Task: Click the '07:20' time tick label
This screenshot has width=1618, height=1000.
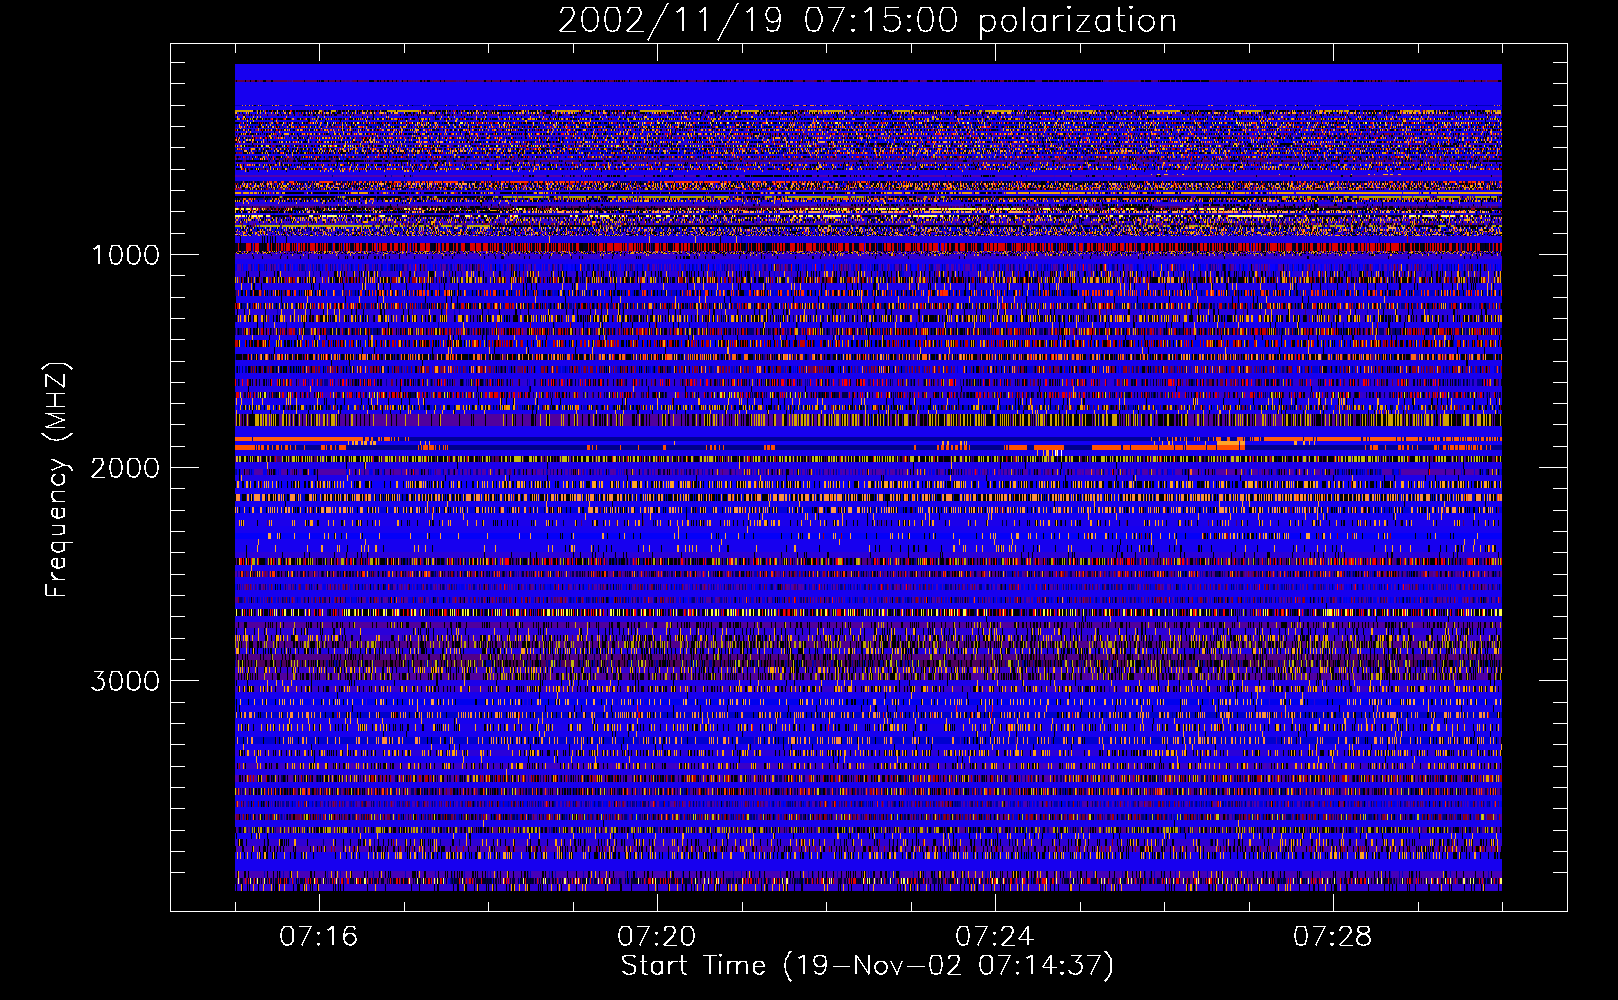Action: pyautogui.click(x=656, y=937)
